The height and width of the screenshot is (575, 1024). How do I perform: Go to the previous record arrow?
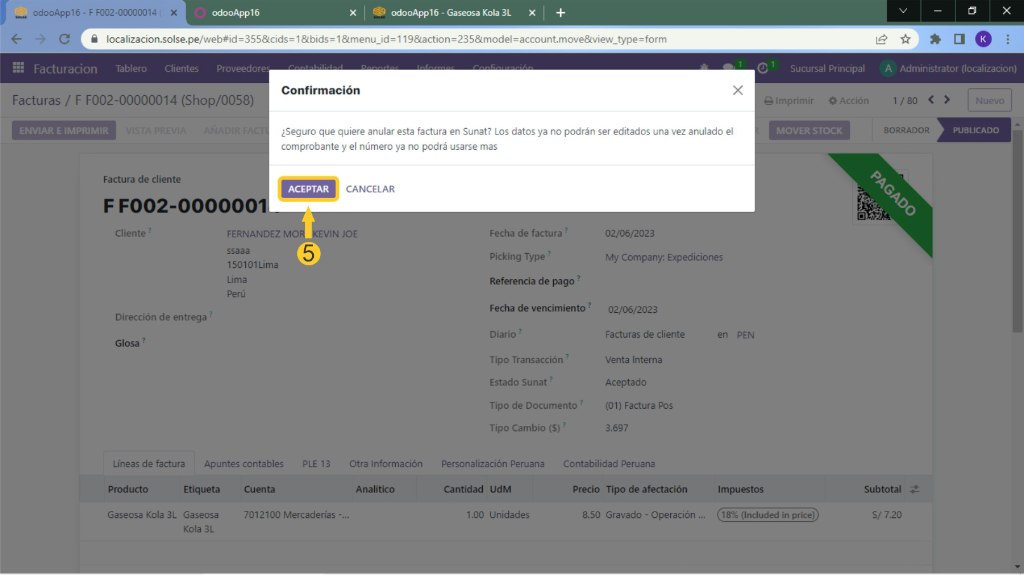[931, 100]
